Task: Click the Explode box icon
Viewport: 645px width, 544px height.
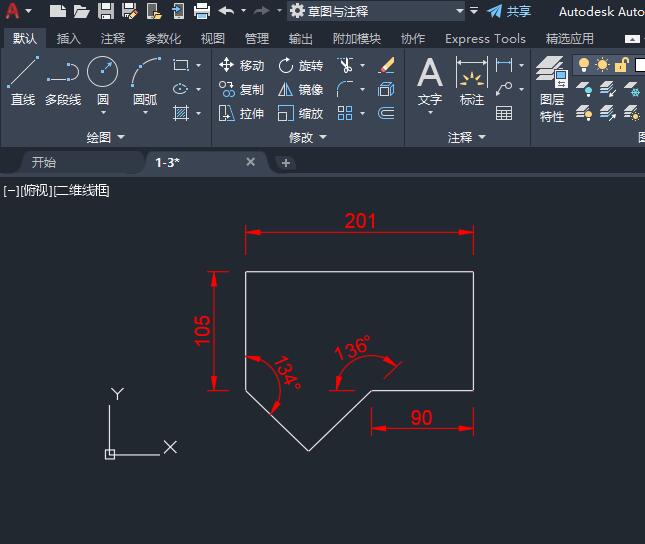Action: point(386,89)
